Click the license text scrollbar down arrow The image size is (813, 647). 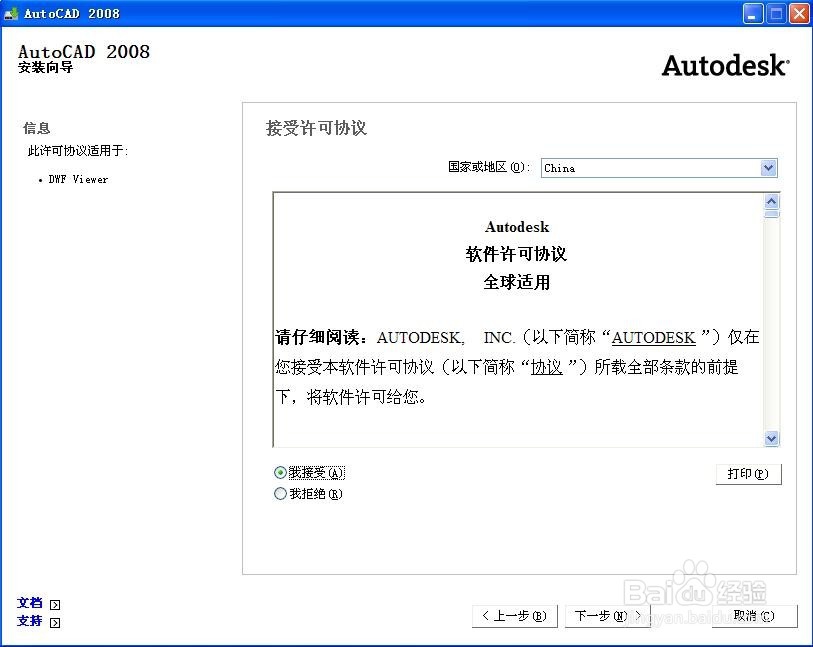[772, 439]
